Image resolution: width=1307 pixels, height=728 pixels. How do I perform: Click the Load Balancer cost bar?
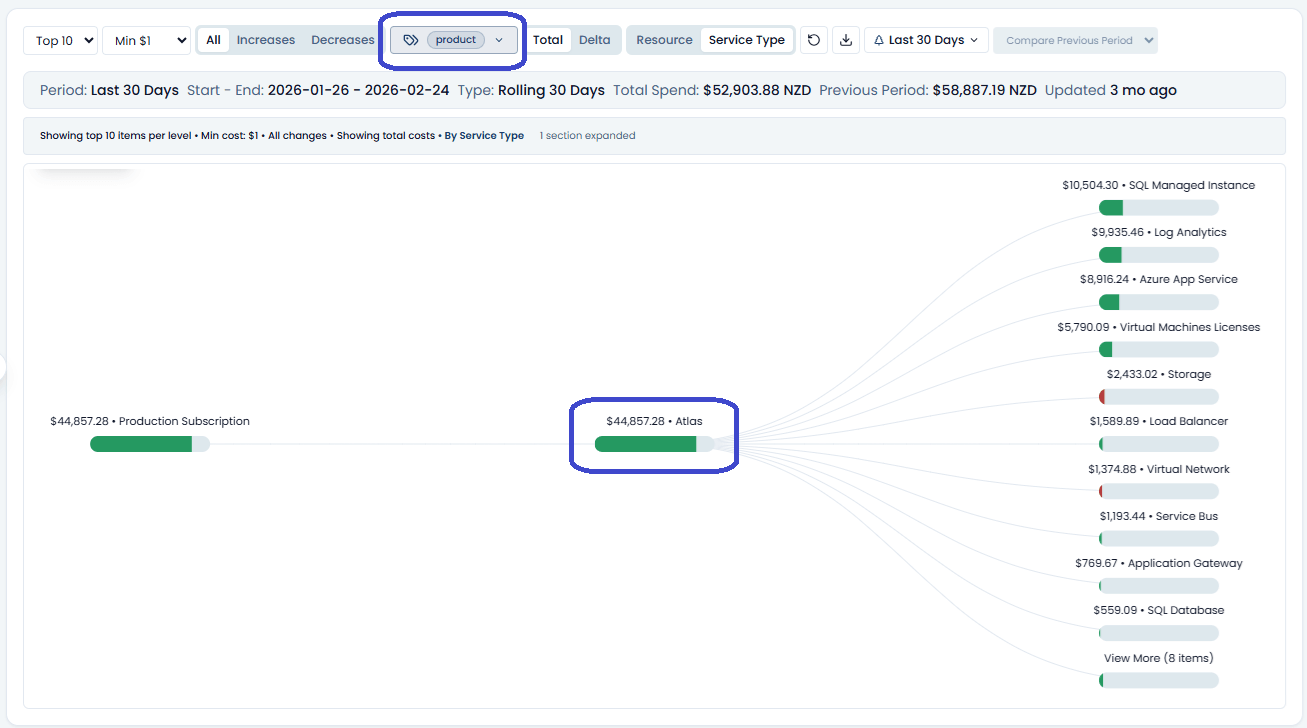[x=1159, y=444]
